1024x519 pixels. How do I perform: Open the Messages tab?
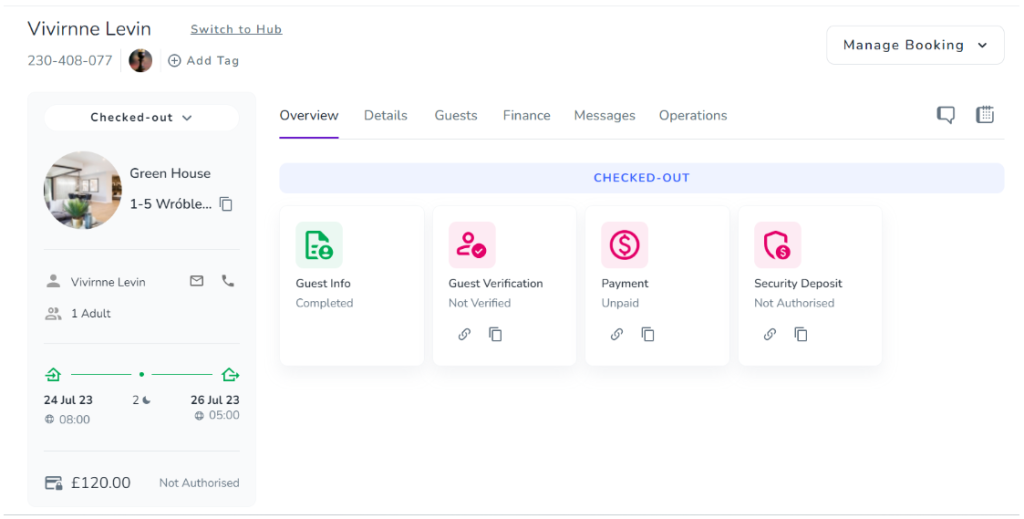click(x=604, y=115)
